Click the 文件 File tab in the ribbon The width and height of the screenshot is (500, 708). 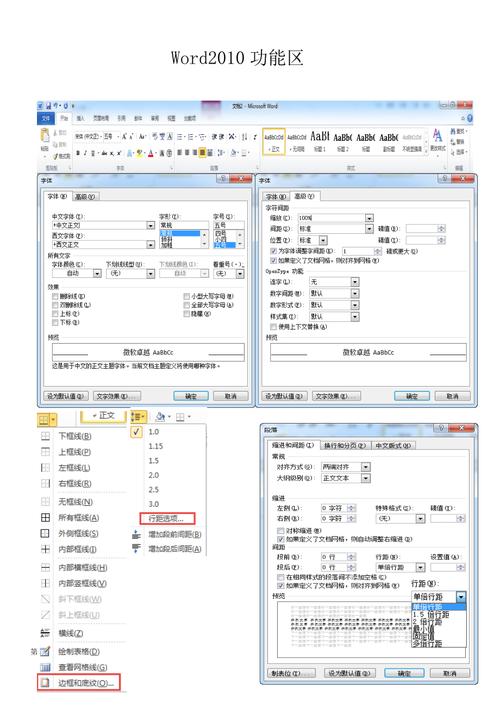point(46,118)
